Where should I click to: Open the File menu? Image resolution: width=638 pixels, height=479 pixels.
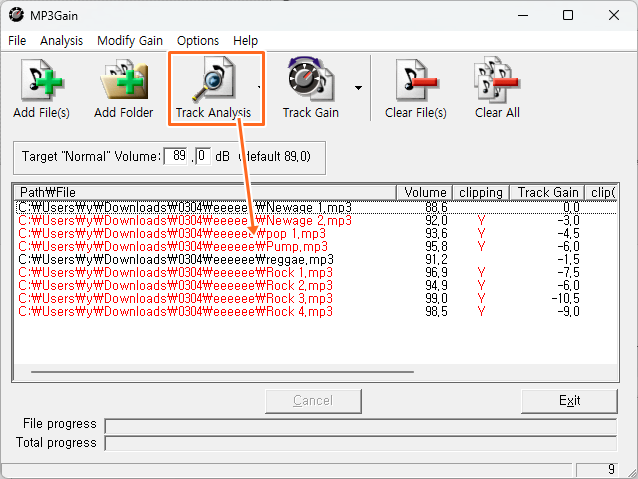coord(17,41)
